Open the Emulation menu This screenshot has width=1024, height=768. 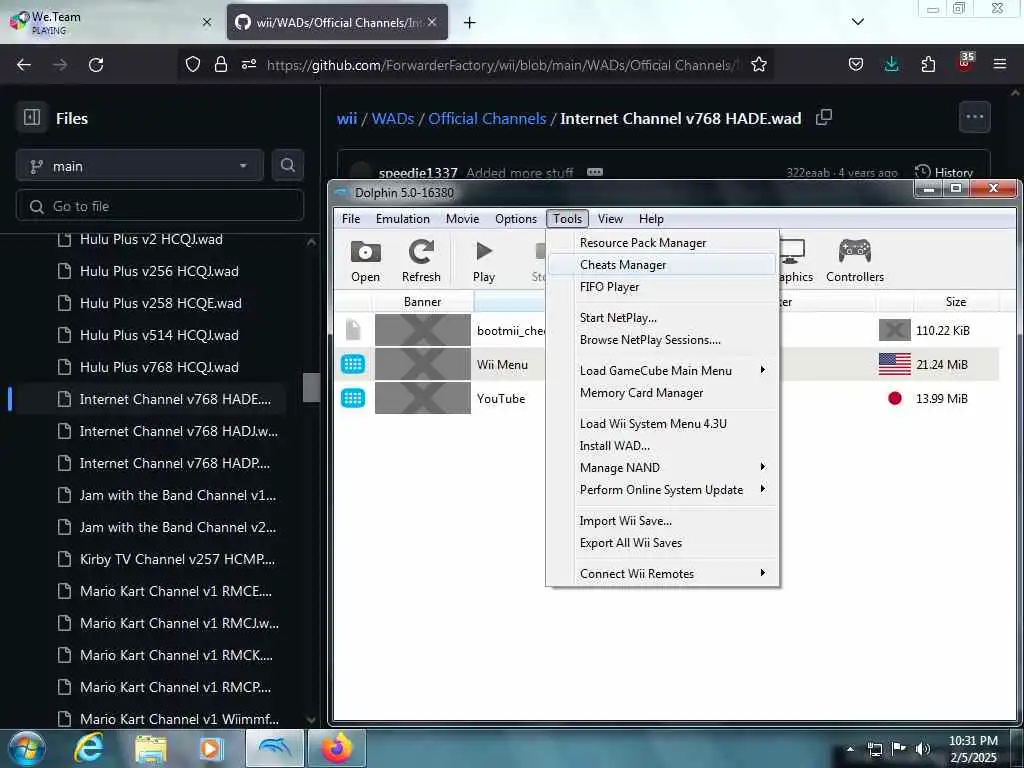tap(402, 219)
